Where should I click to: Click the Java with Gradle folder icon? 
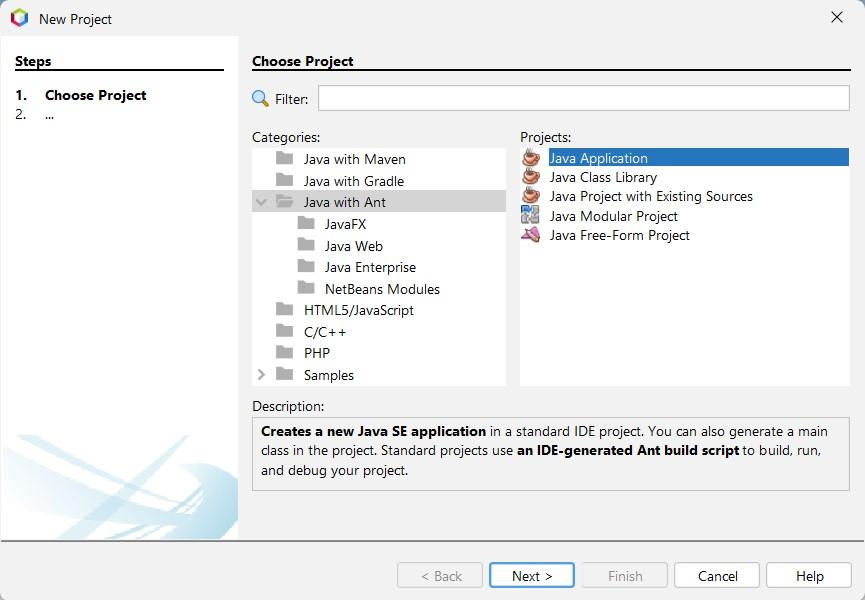285,180
